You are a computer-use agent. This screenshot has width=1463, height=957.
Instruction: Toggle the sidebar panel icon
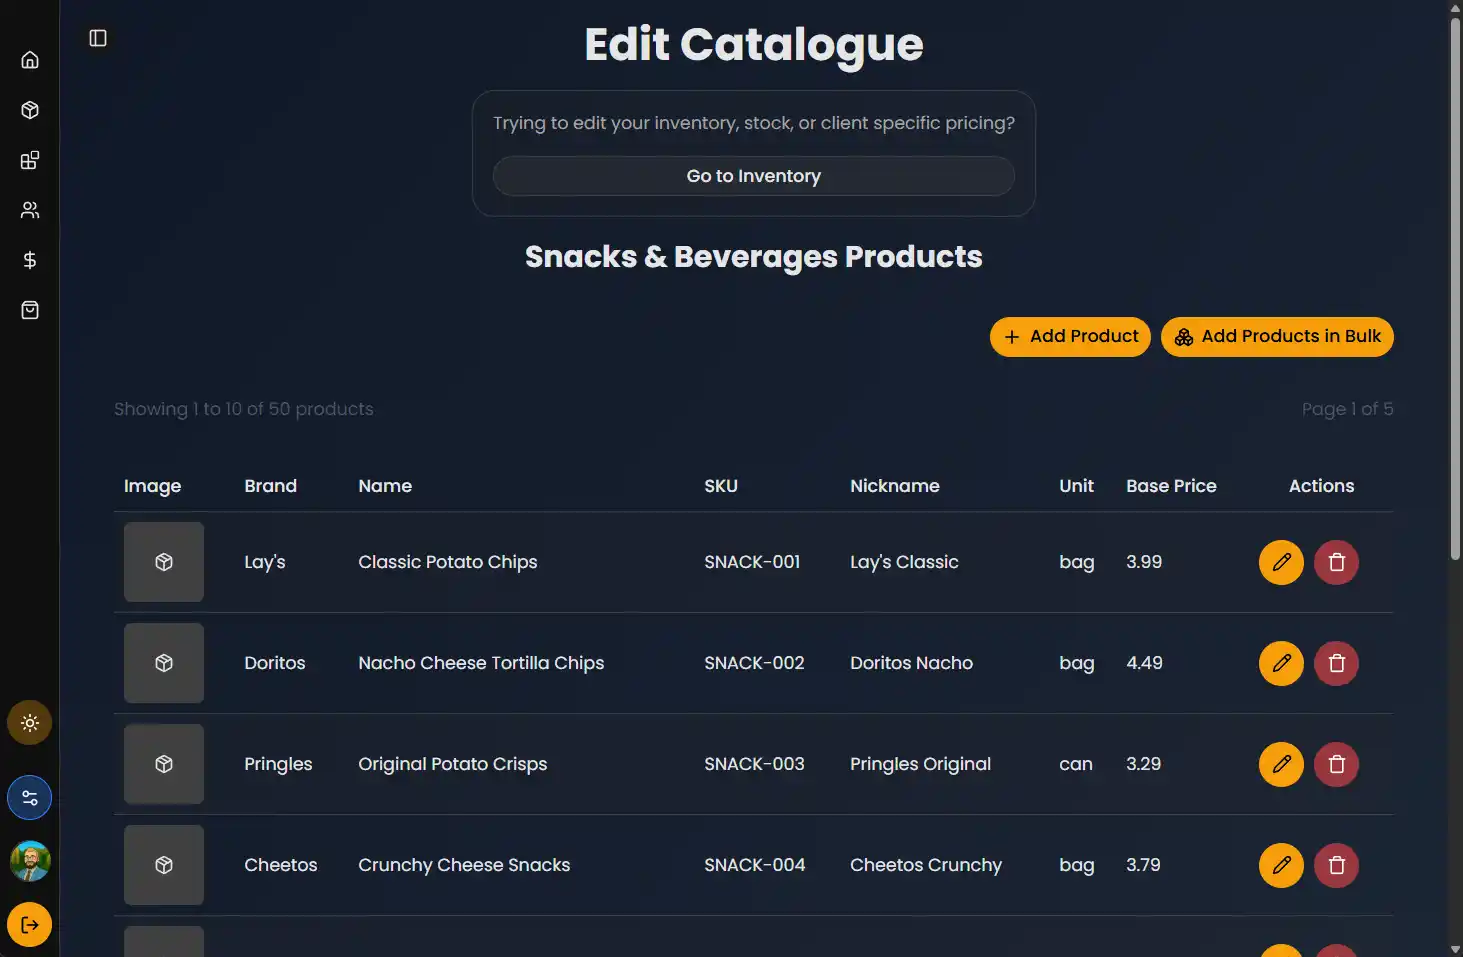98,38
